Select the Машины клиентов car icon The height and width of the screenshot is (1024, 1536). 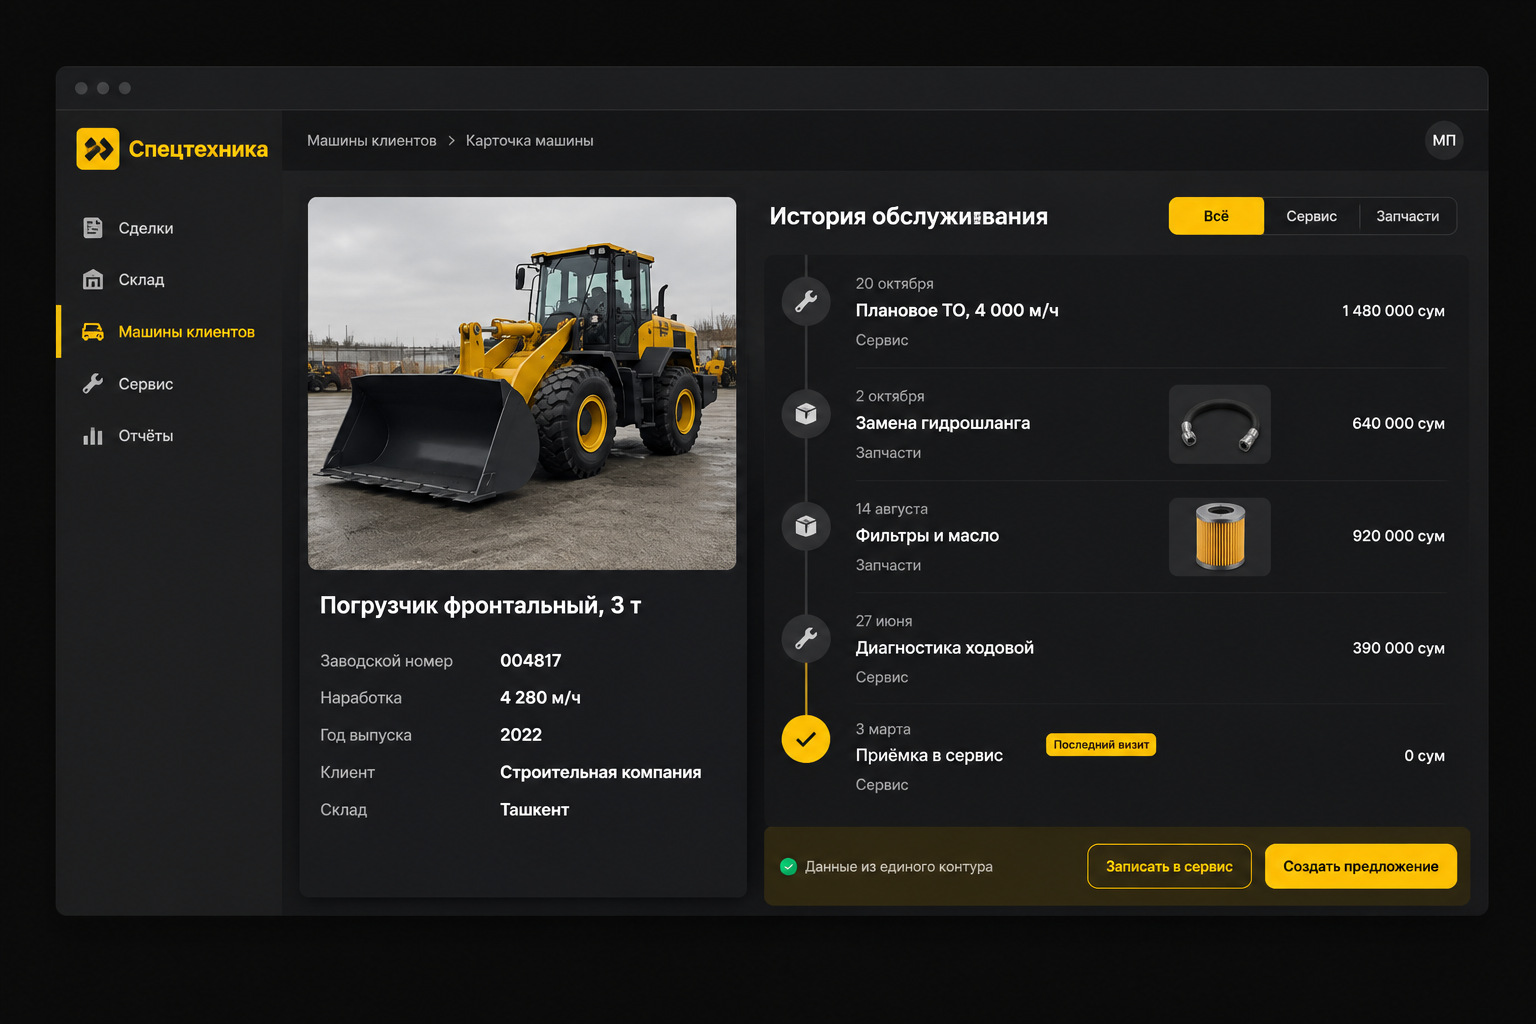[93, 332]
